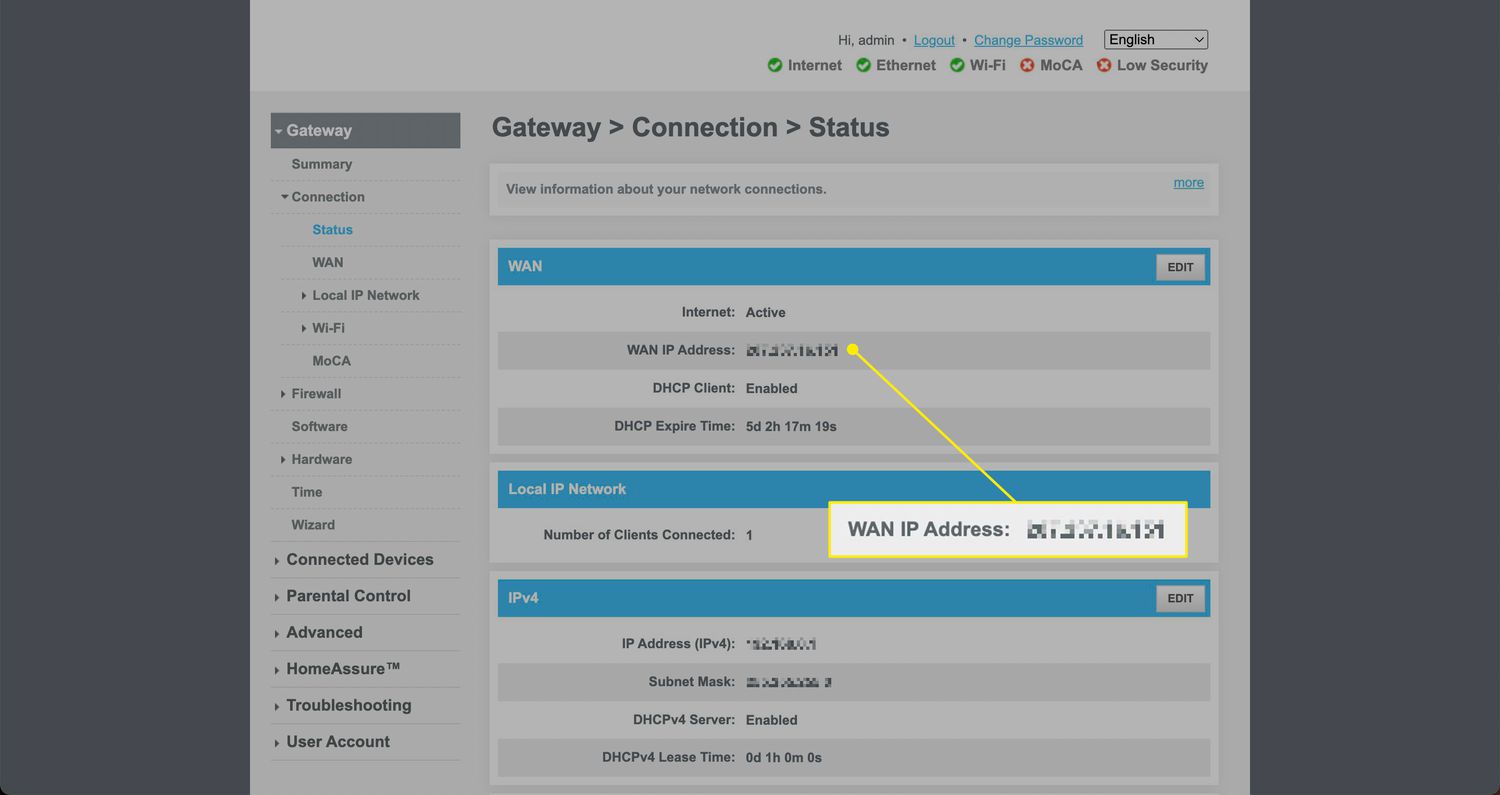Open the Change Password link
The image size is (1500, 795).
1028,40
